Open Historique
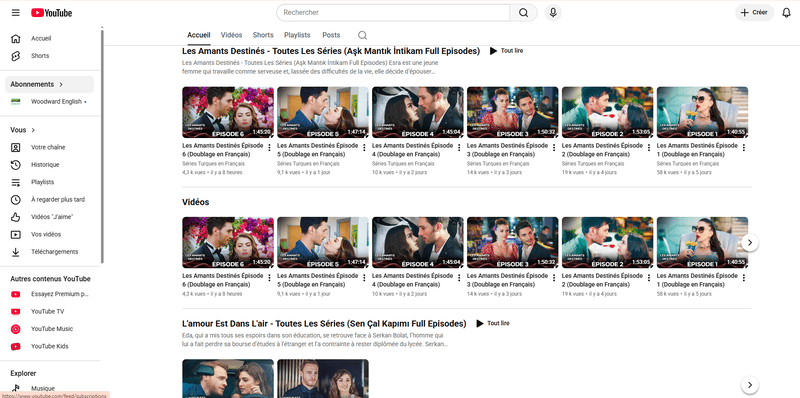 pos(49,165)
